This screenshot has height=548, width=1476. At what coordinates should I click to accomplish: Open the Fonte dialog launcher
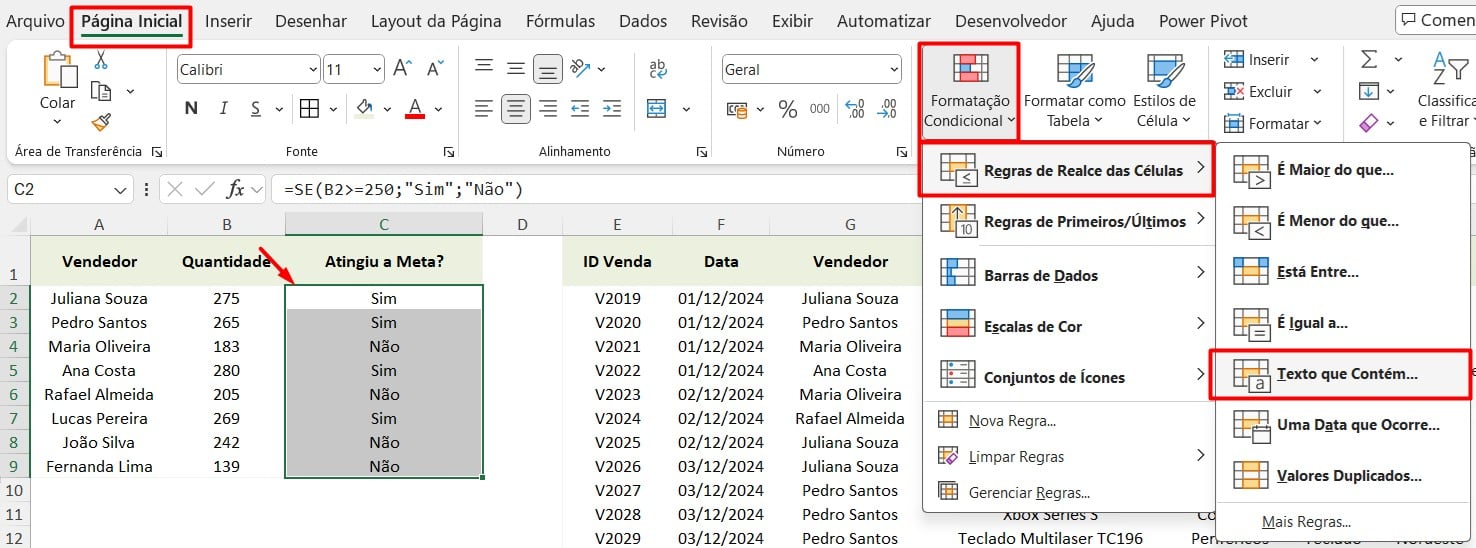pyautogui.click(x=447, y=152)
